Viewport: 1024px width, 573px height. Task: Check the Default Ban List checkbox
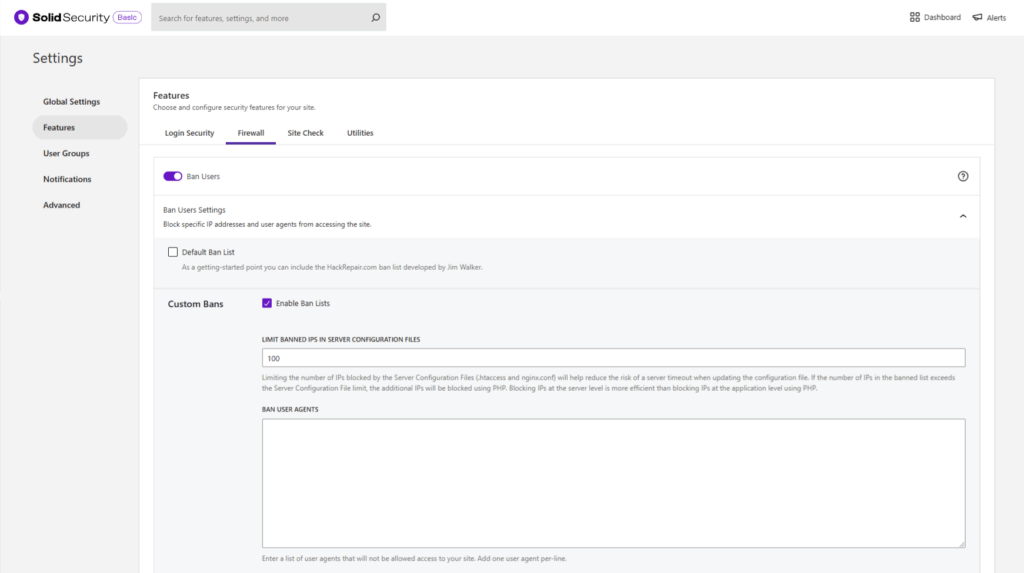coord(173,252)
